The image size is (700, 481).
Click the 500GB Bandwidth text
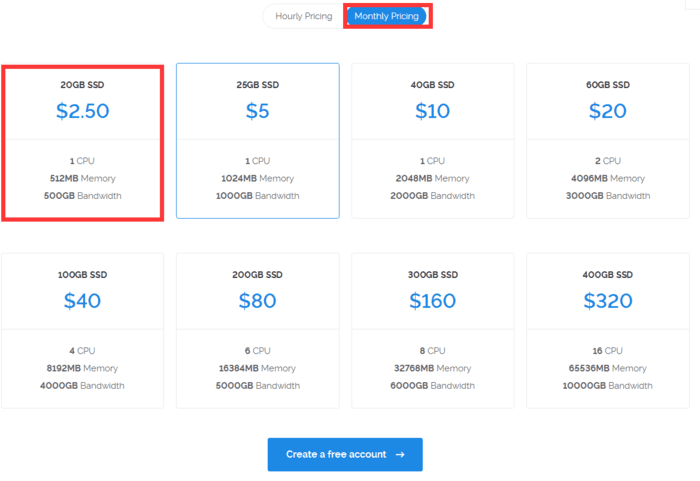tap(83, 196)
